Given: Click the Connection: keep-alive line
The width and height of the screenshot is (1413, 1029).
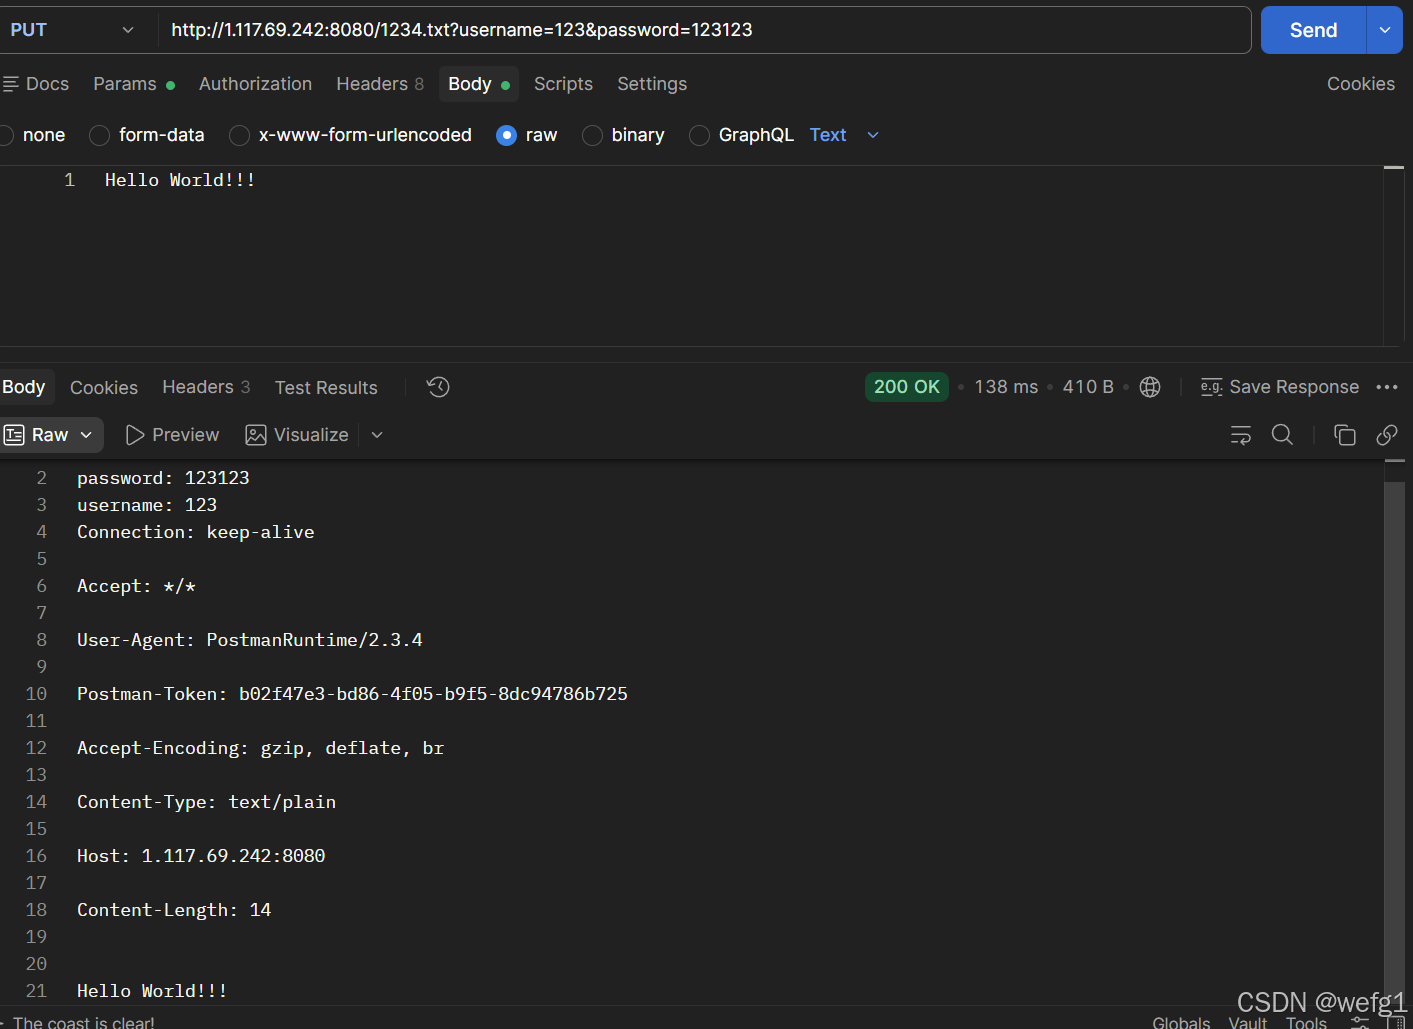Looking at the screenshot, I should 196,532.
